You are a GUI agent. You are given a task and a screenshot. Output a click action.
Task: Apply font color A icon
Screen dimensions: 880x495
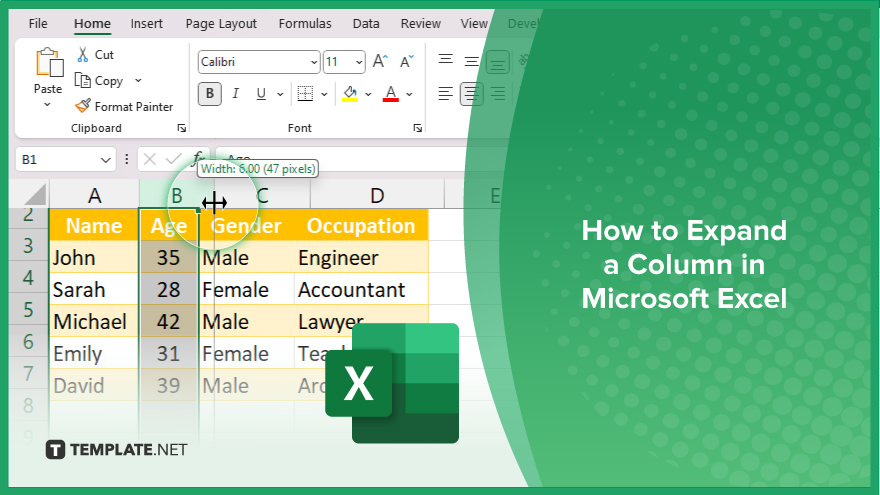point(391,94)
